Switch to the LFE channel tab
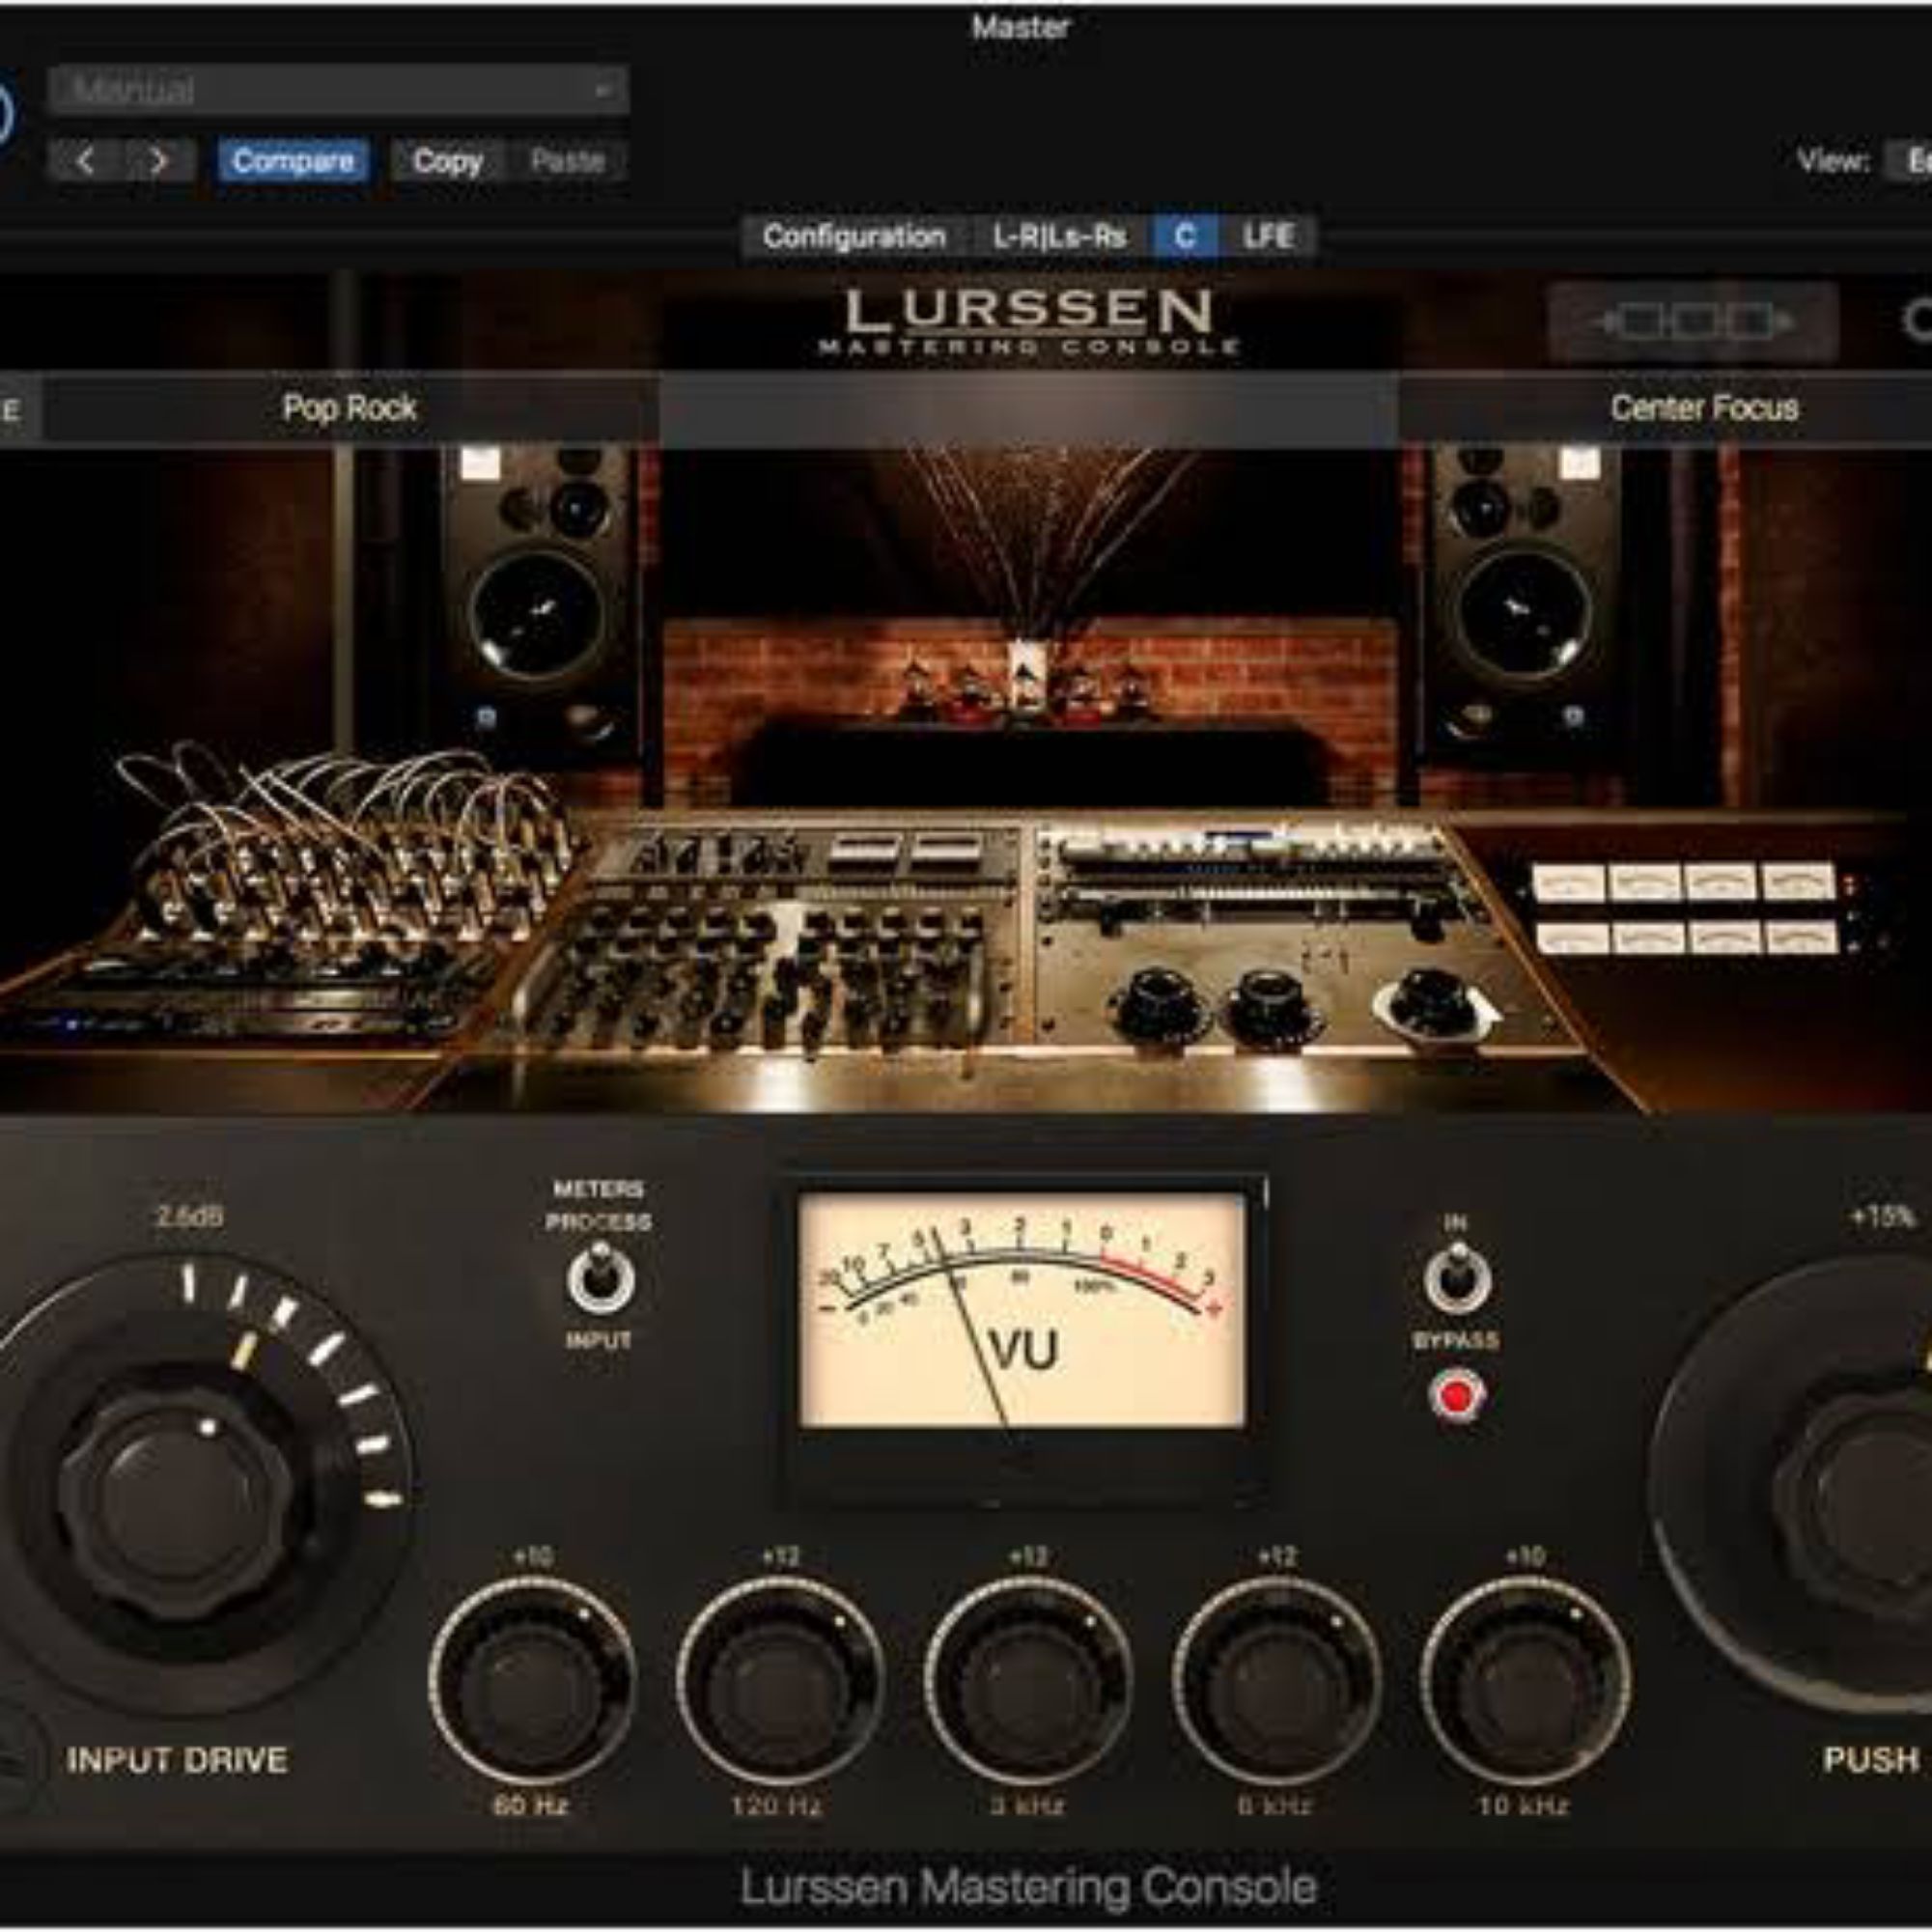Viewport: 1932px width, 1932px height. 1268,237
